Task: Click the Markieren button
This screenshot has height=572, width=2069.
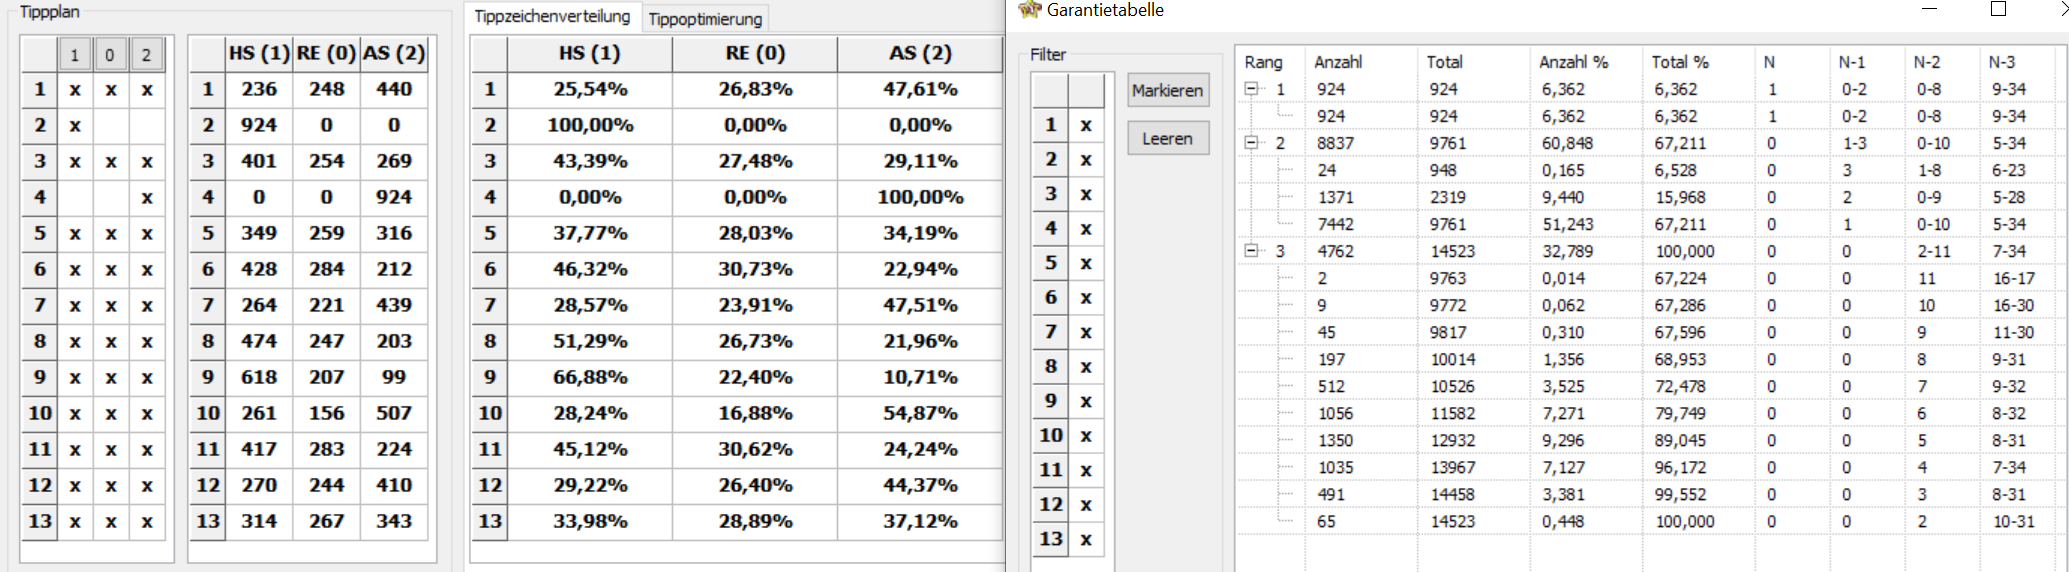Action: click(x=1167, y=90)
